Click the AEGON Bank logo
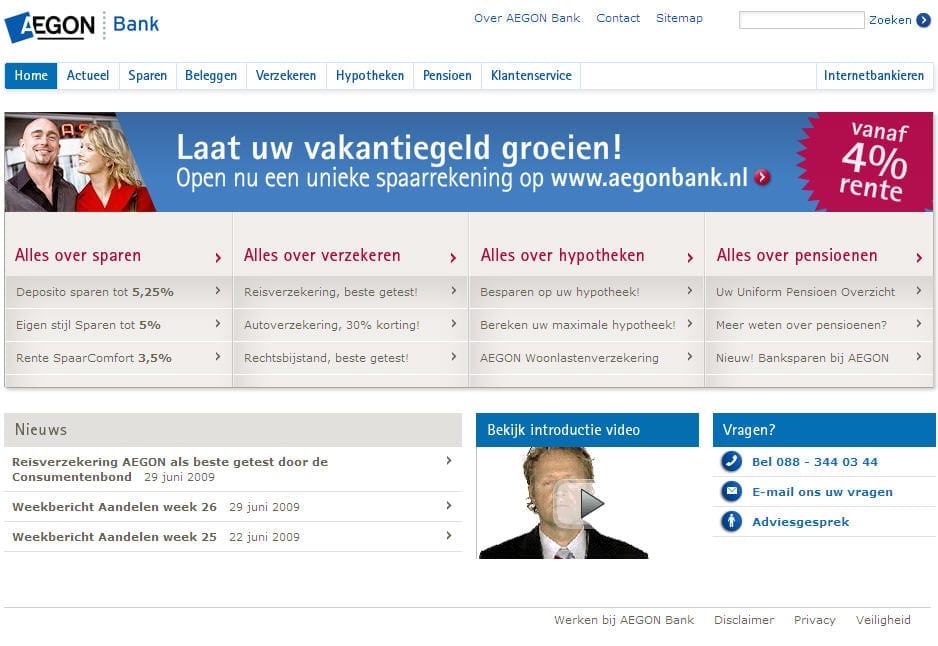 coord(82,26)
